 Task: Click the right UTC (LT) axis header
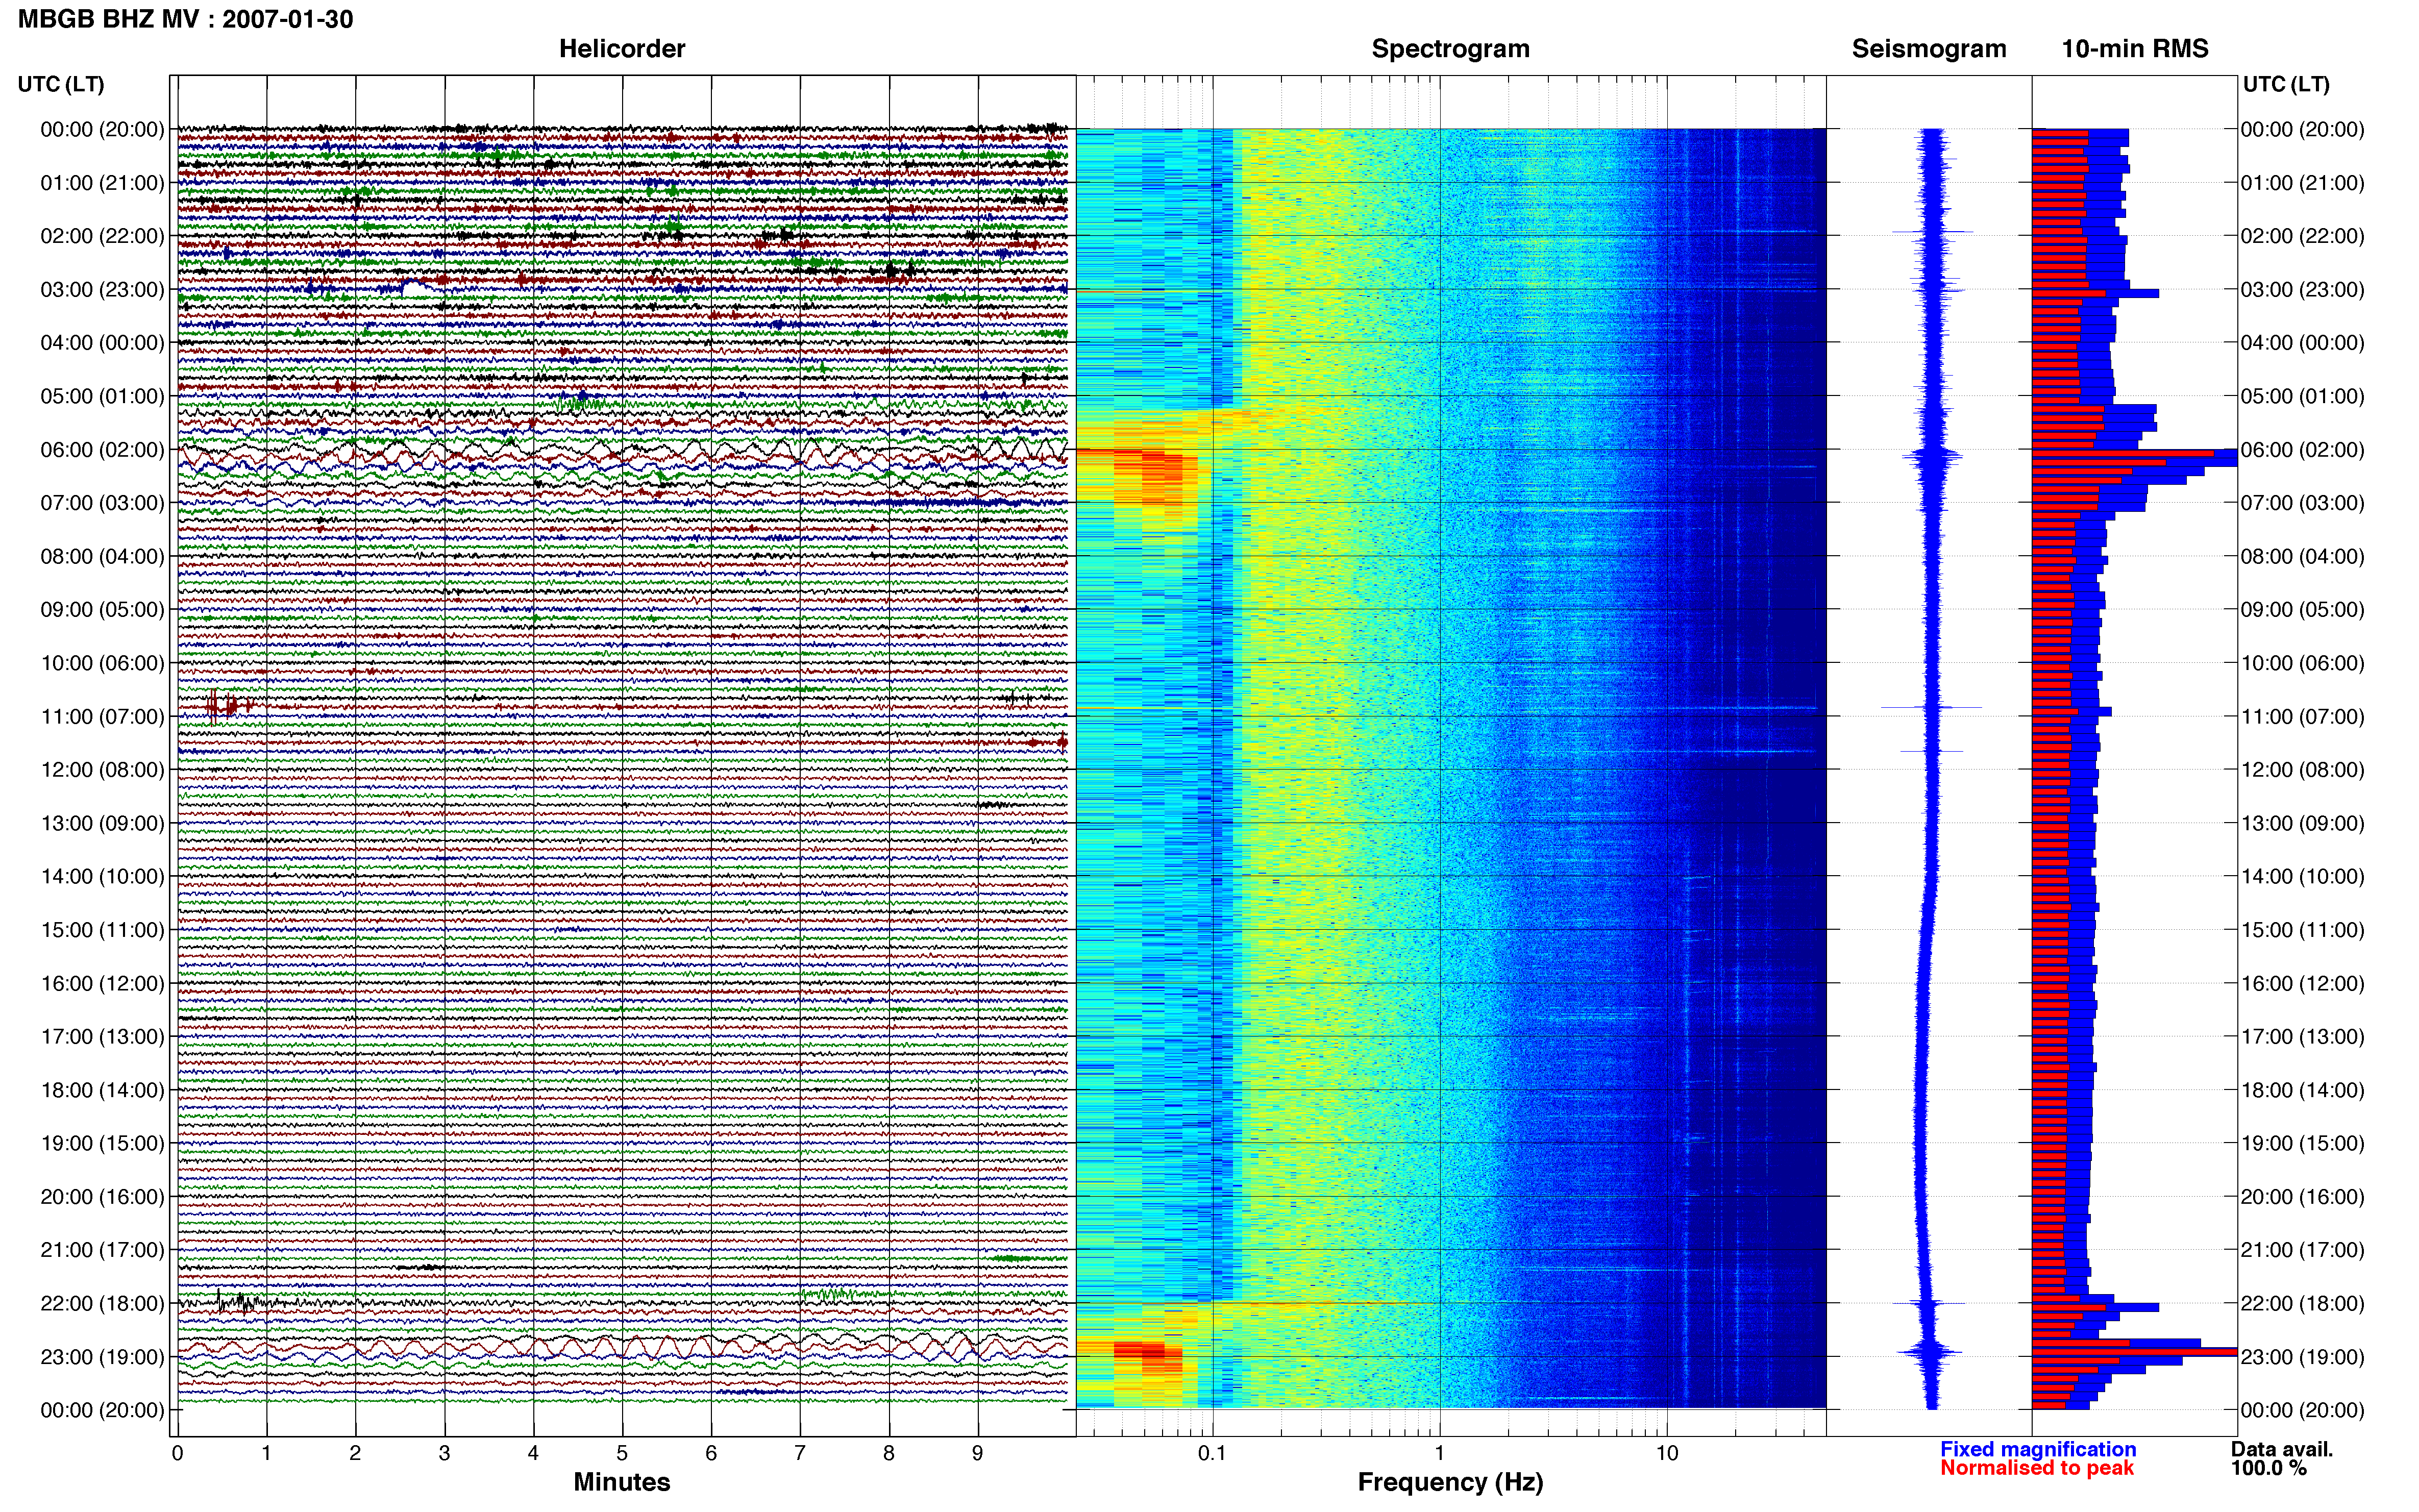(2286, 84)
